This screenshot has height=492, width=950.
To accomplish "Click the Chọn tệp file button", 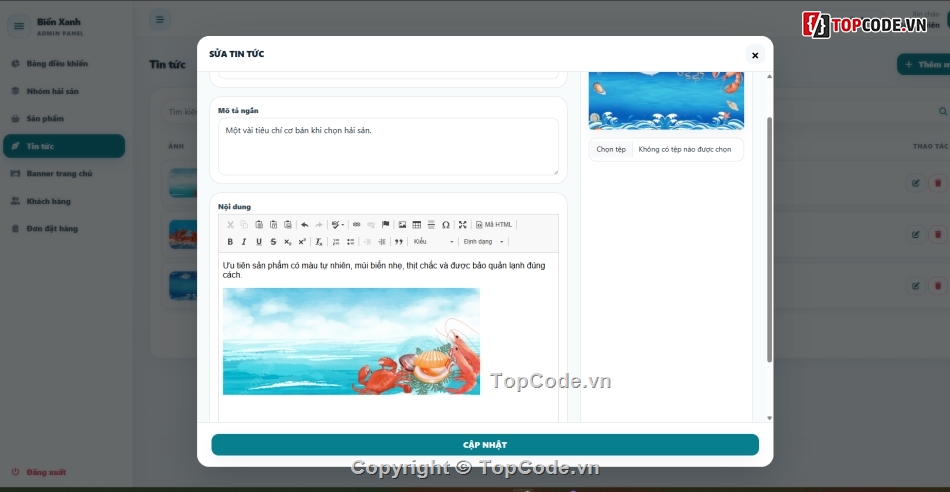I will point(611,150).
